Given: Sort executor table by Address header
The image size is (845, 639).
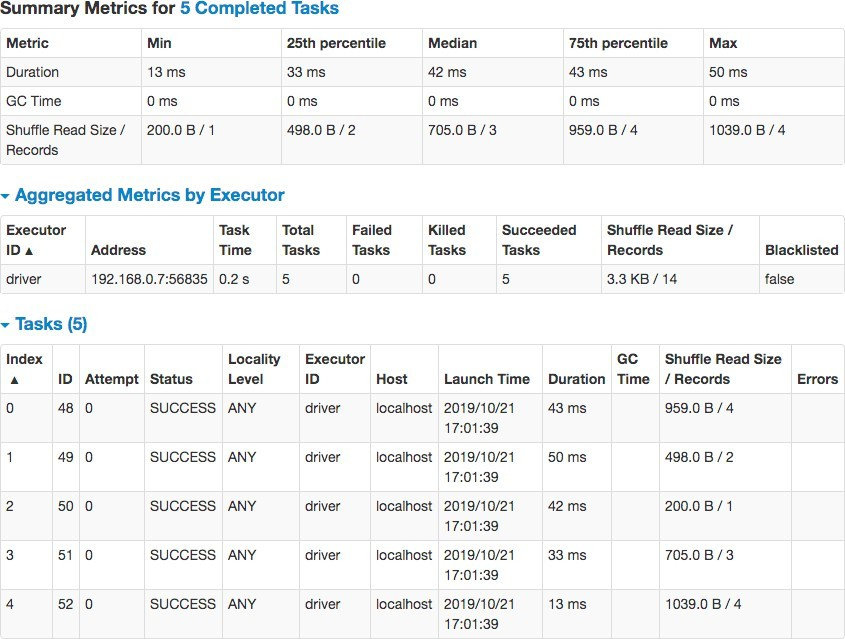Looking at the screenshot, I should 118,250.
